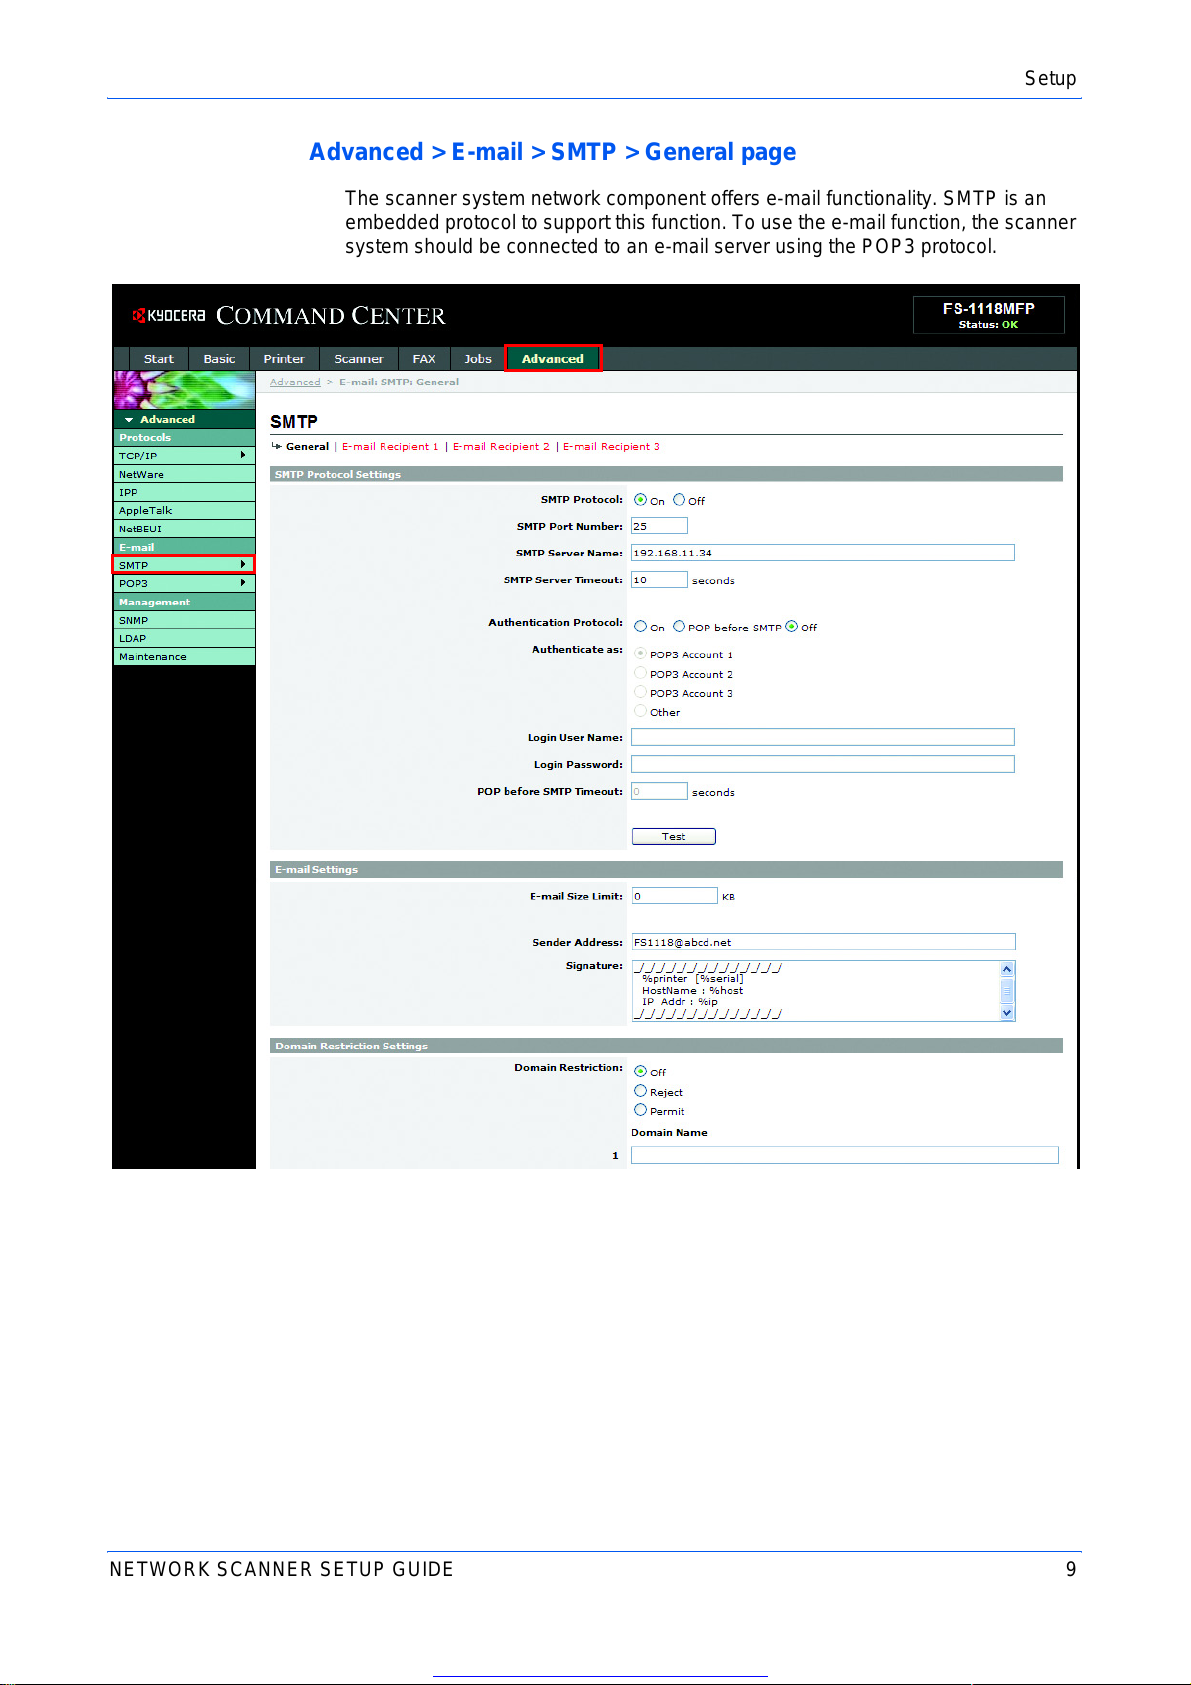
Task: Click the SMTP Port Number field
Action: coord(659,526)
